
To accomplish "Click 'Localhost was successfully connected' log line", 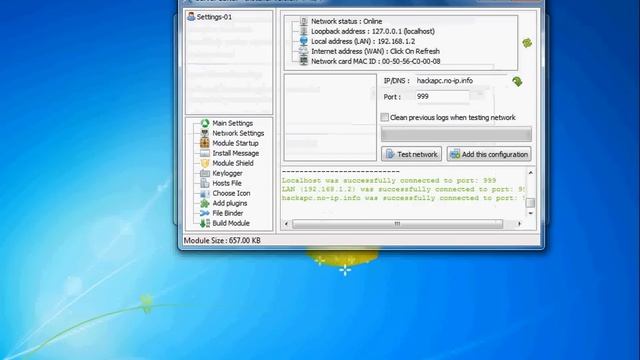I will (x=389, y=180).
